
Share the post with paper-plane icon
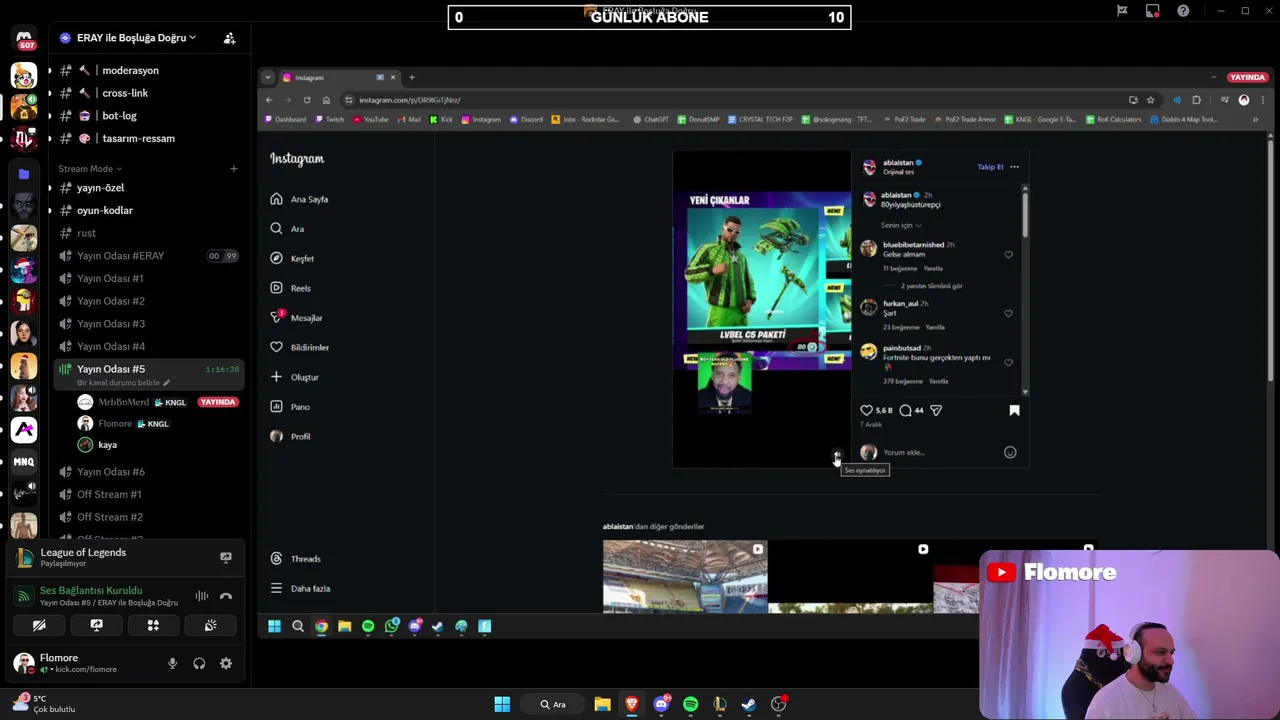point(936,410)
